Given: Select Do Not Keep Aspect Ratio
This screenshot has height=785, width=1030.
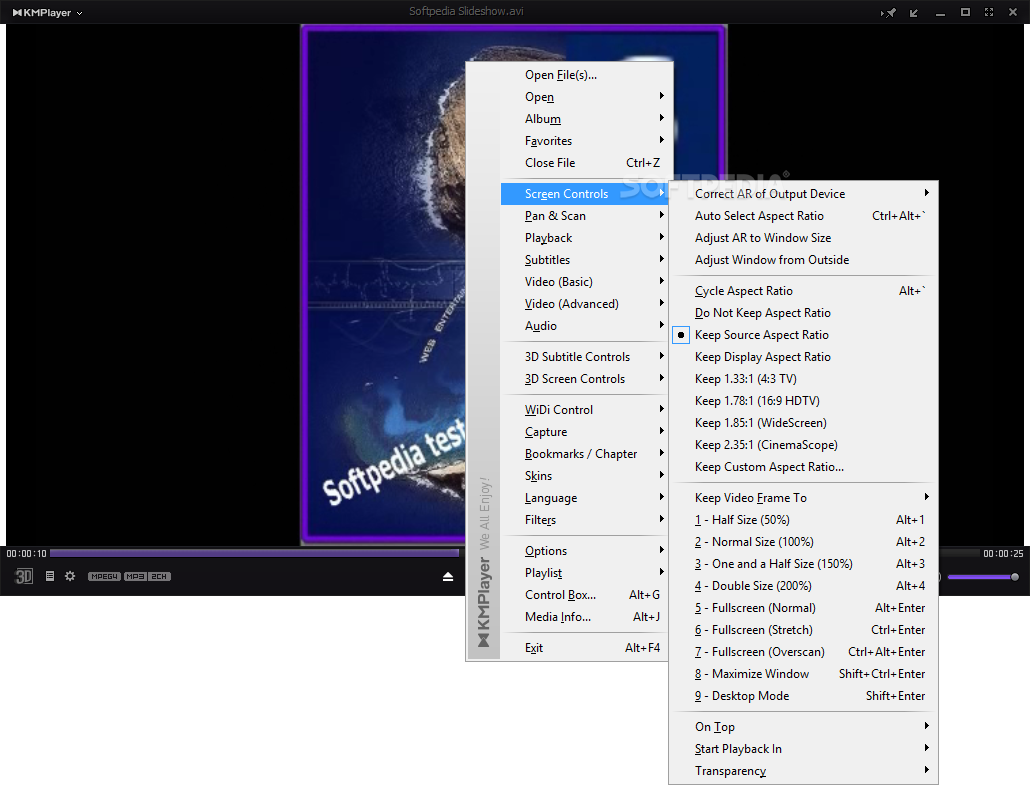Looking at the screenshot, I should pos(803,313).
